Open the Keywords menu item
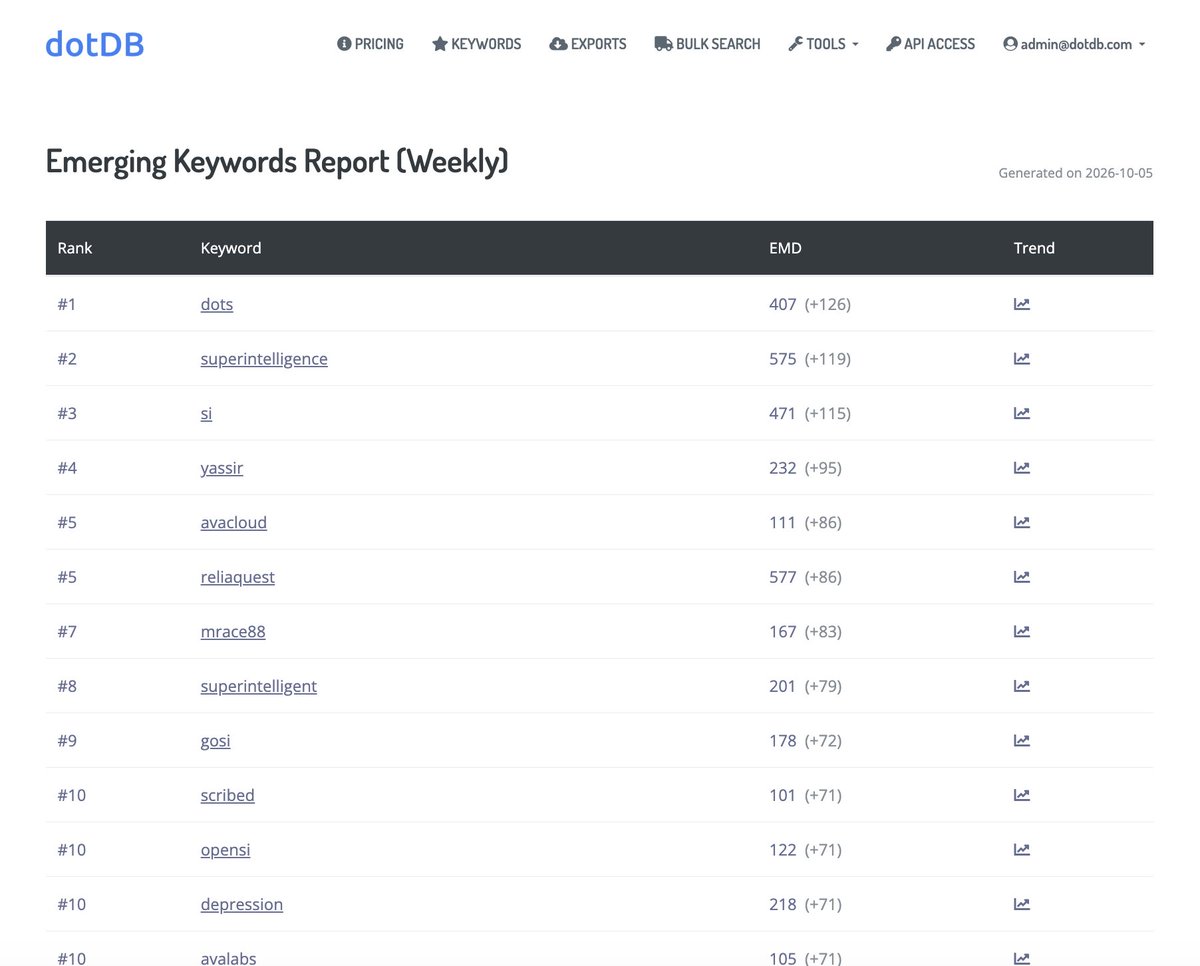1200x966 pixels. 476,44
